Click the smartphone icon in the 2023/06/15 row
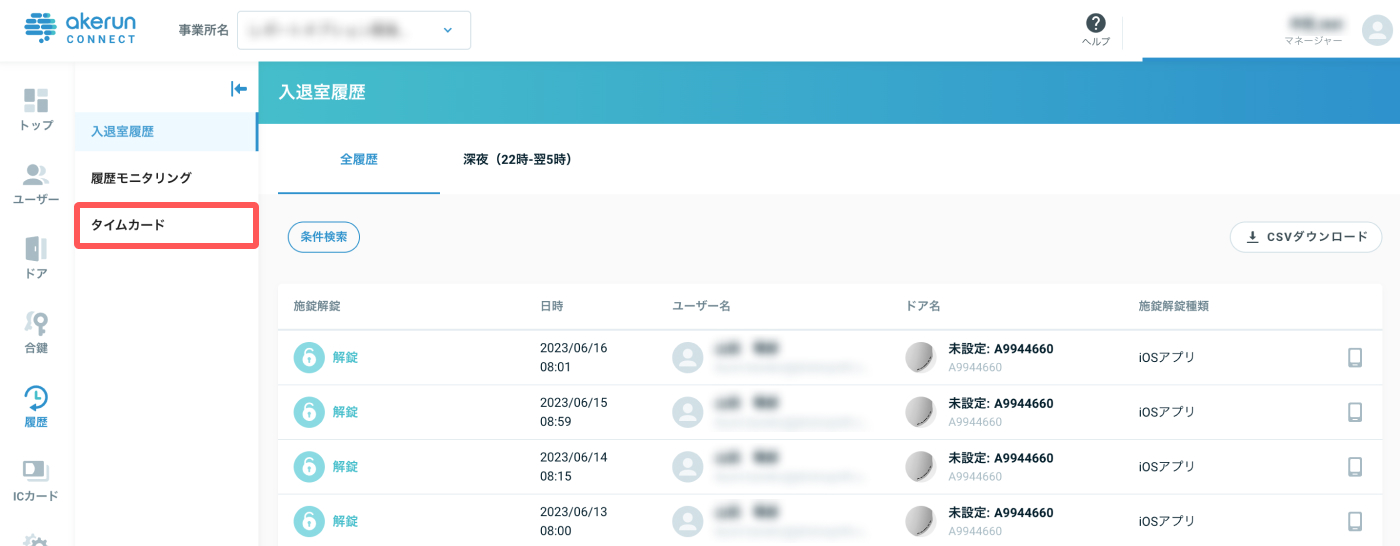Viewport: 1400px width, 546px height. point(1355,412)
